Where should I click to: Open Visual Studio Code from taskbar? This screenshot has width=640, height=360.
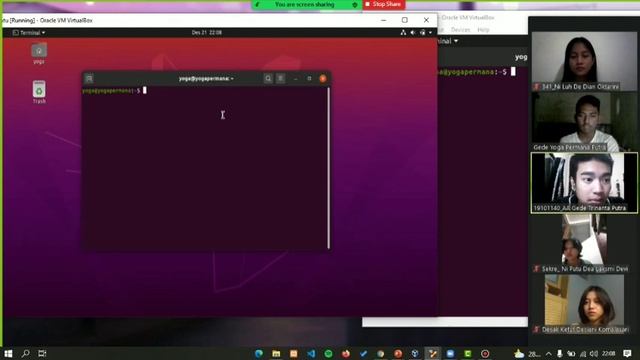pos(311,353)
